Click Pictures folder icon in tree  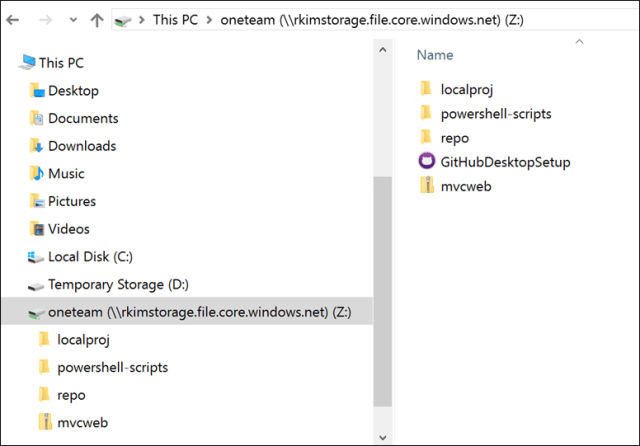point(37,201)
